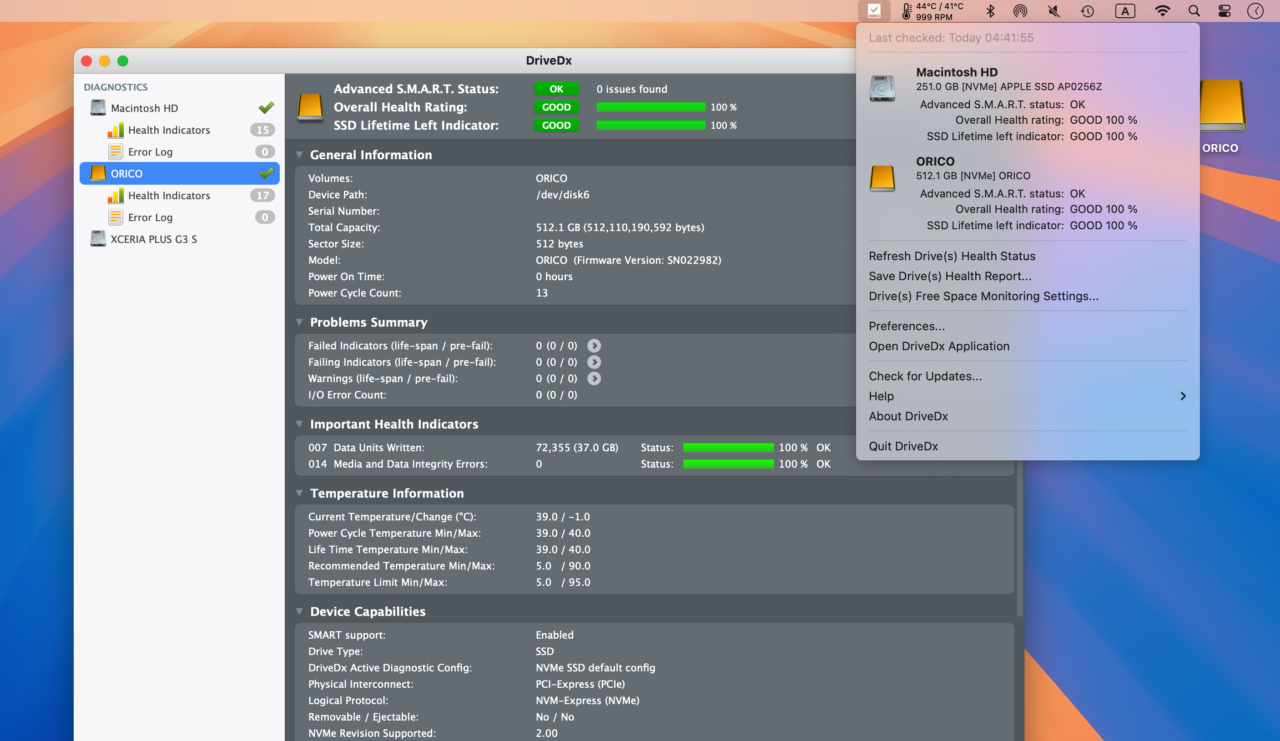This screenshot has width=1280, height=741.
Task: Open the Help submenu arrow
Action: [1183, 396]
